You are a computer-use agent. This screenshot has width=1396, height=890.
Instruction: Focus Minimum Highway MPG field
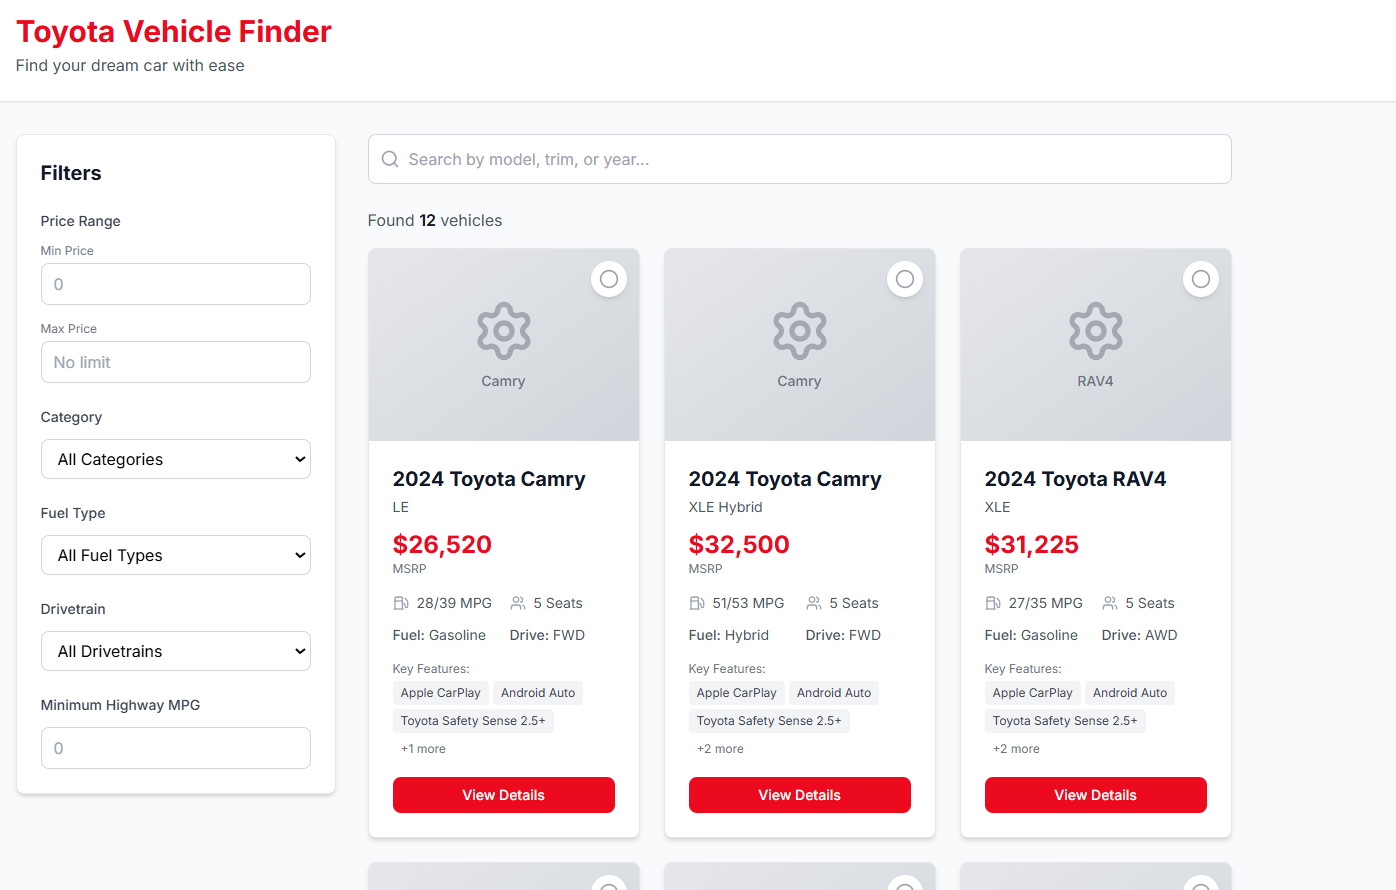pos(176,748)
